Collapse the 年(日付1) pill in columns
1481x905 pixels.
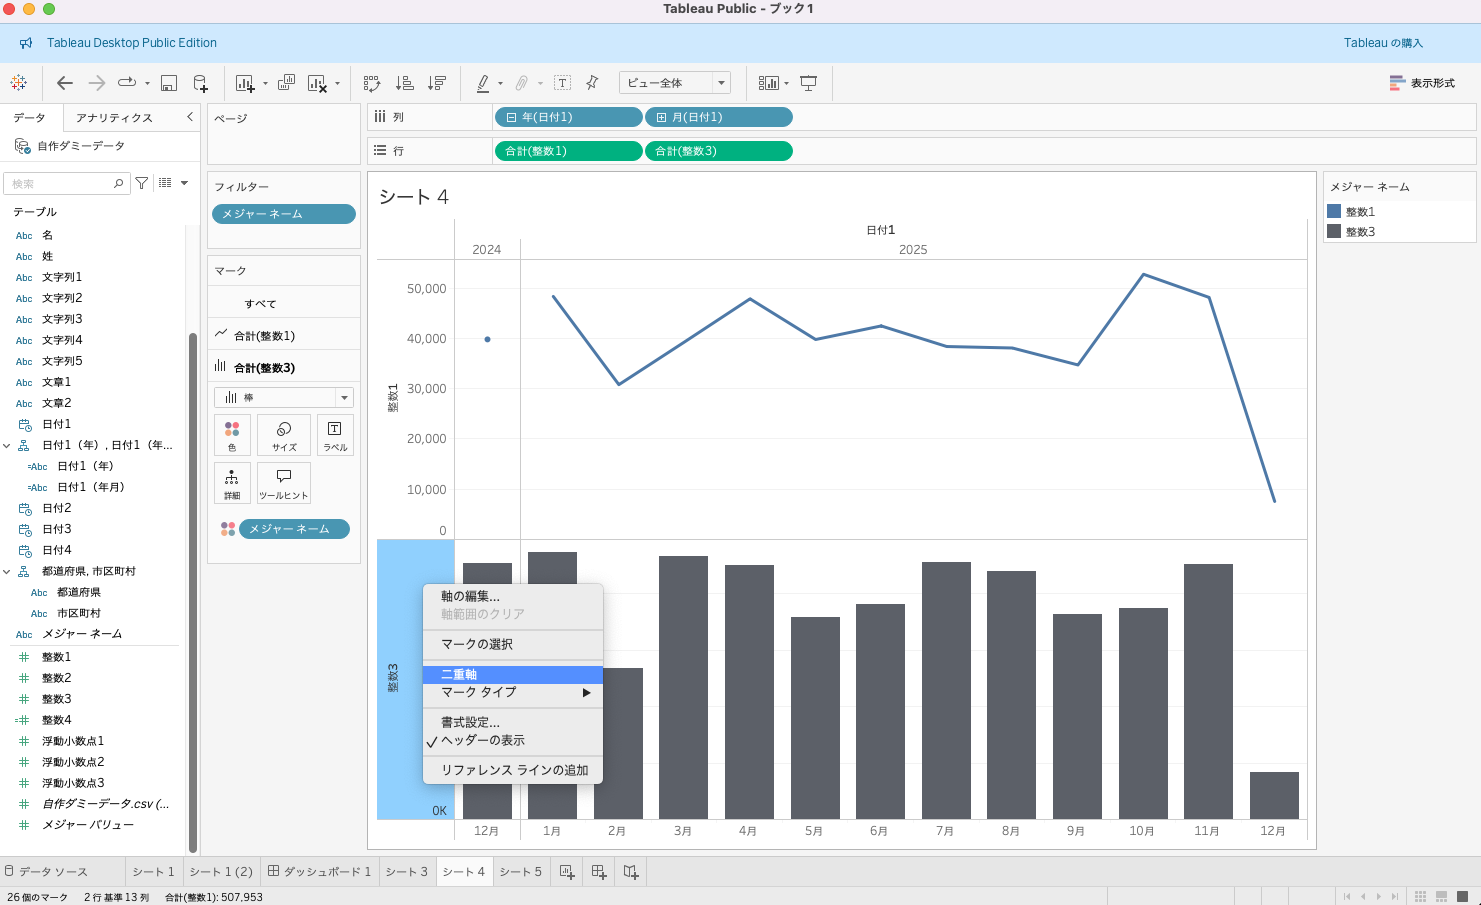click(512, 118)
